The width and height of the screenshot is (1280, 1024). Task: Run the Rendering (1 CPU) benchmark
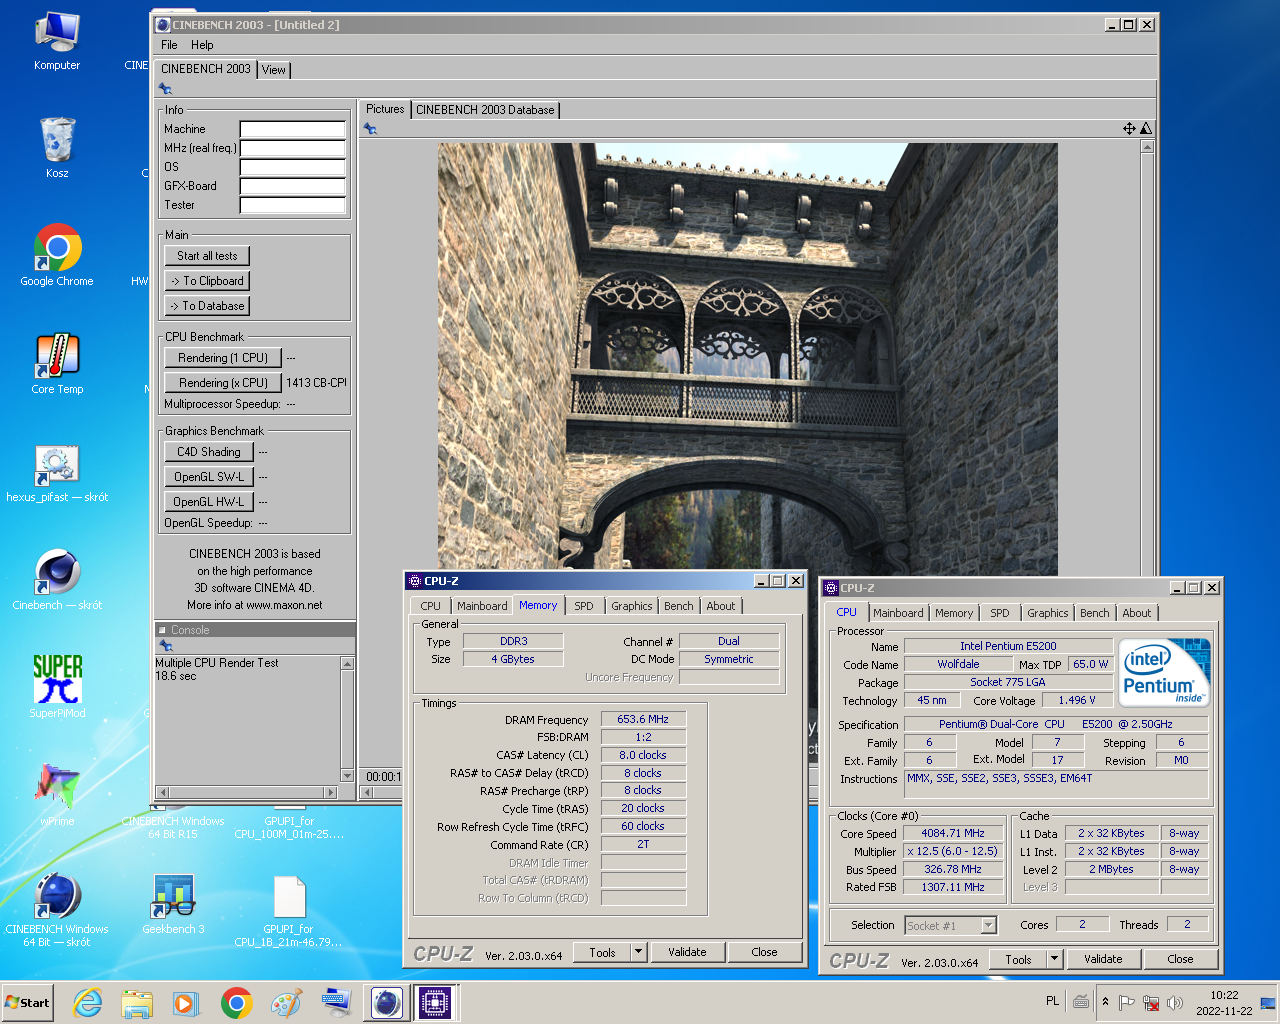coord(223,358)
